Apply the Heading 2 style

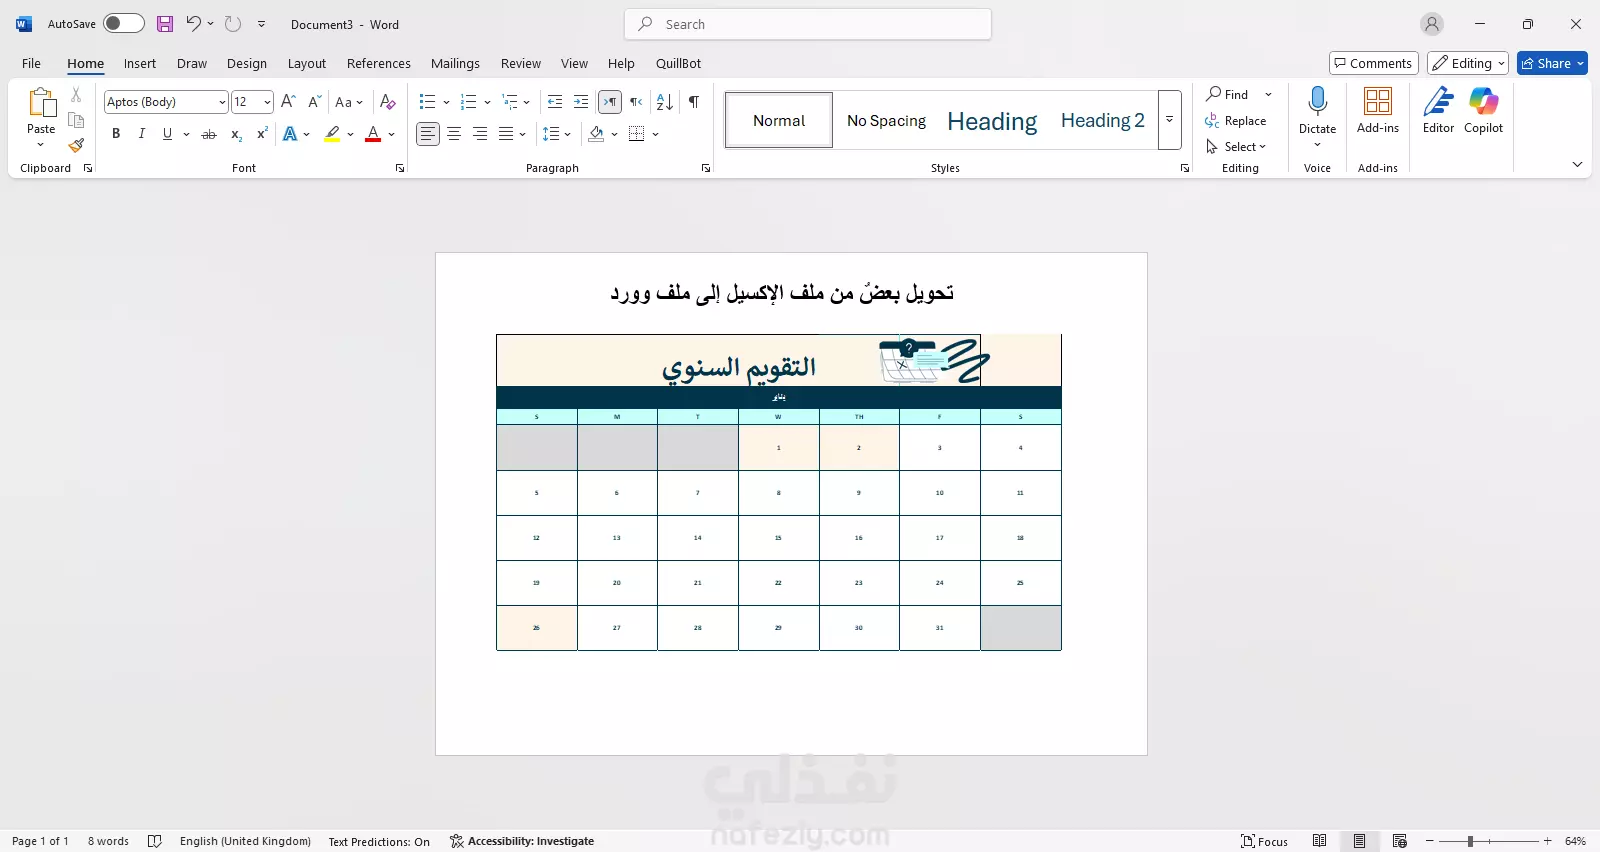pyautogui.click(x=1102, y=120)
